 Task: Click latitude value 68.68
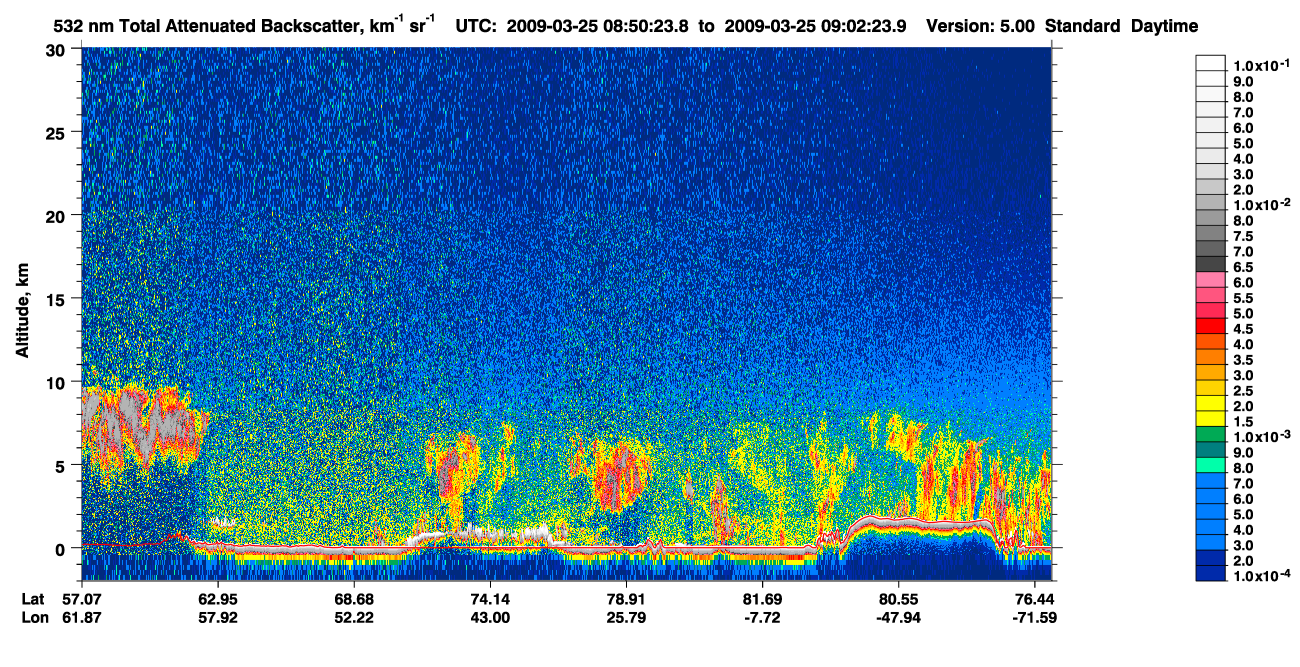[x=354, y=599]
